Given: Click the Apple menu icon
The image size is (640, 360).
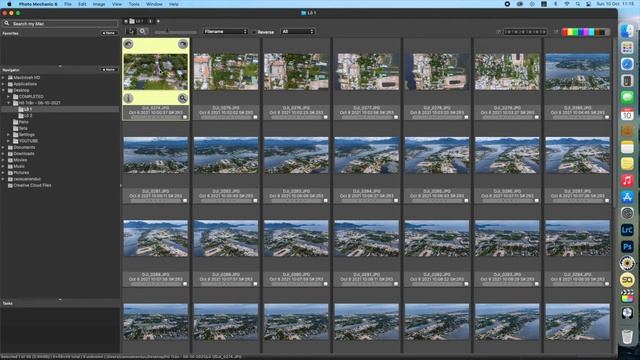Looking at the screenshot, I should tap(9, 4).
